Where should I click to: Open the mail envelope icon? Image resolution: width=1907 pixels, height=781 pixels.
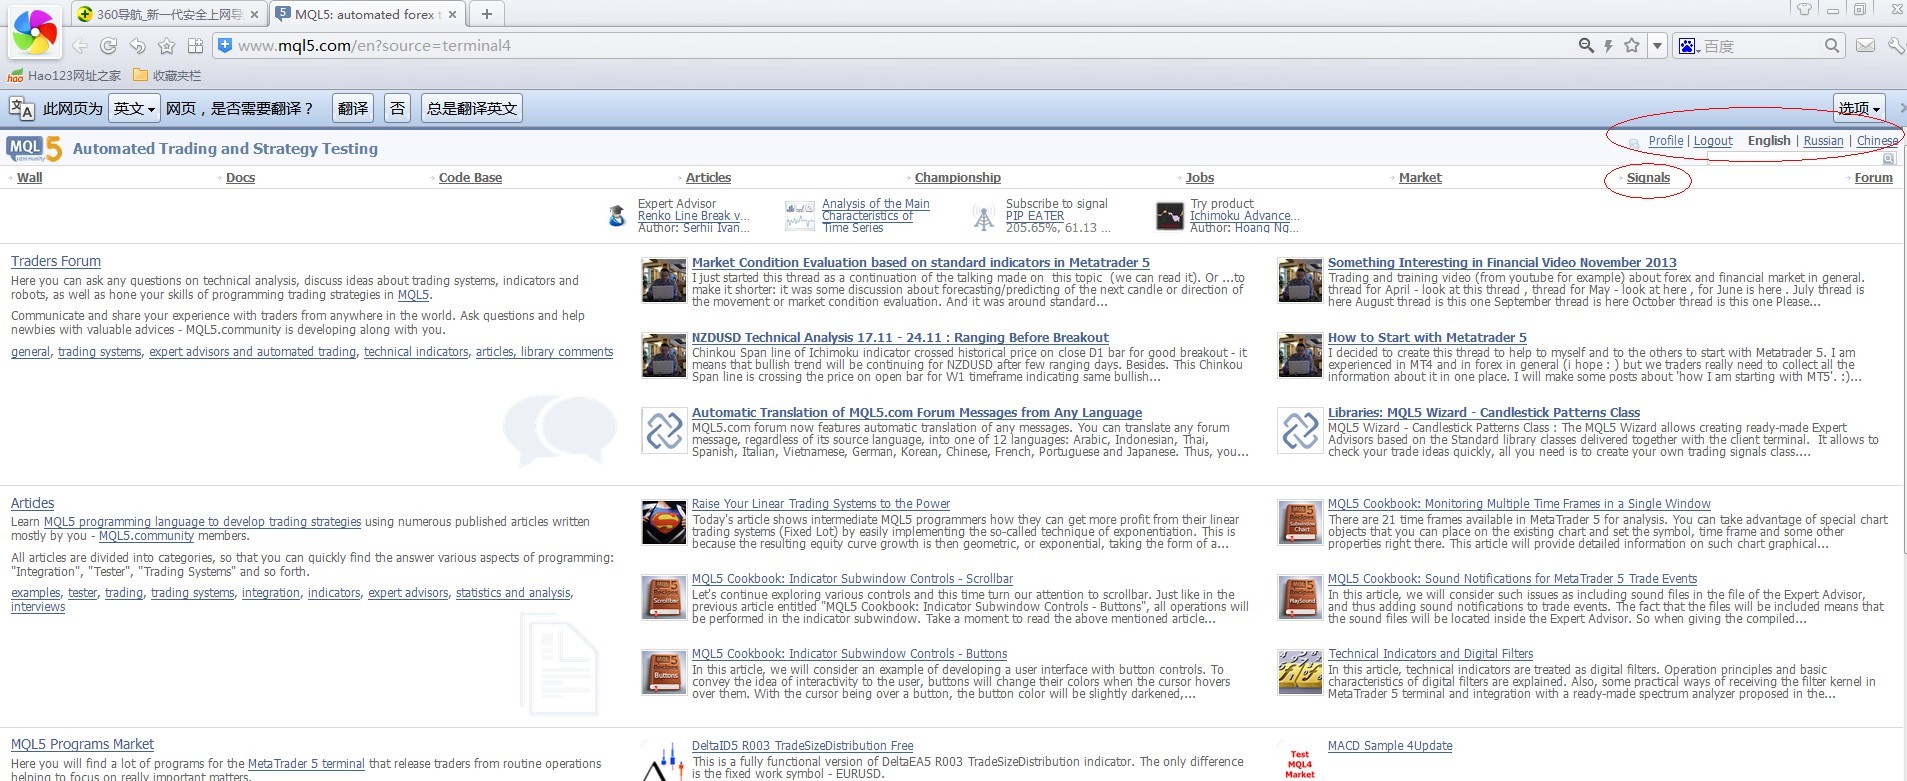[x=1865, y=45]
